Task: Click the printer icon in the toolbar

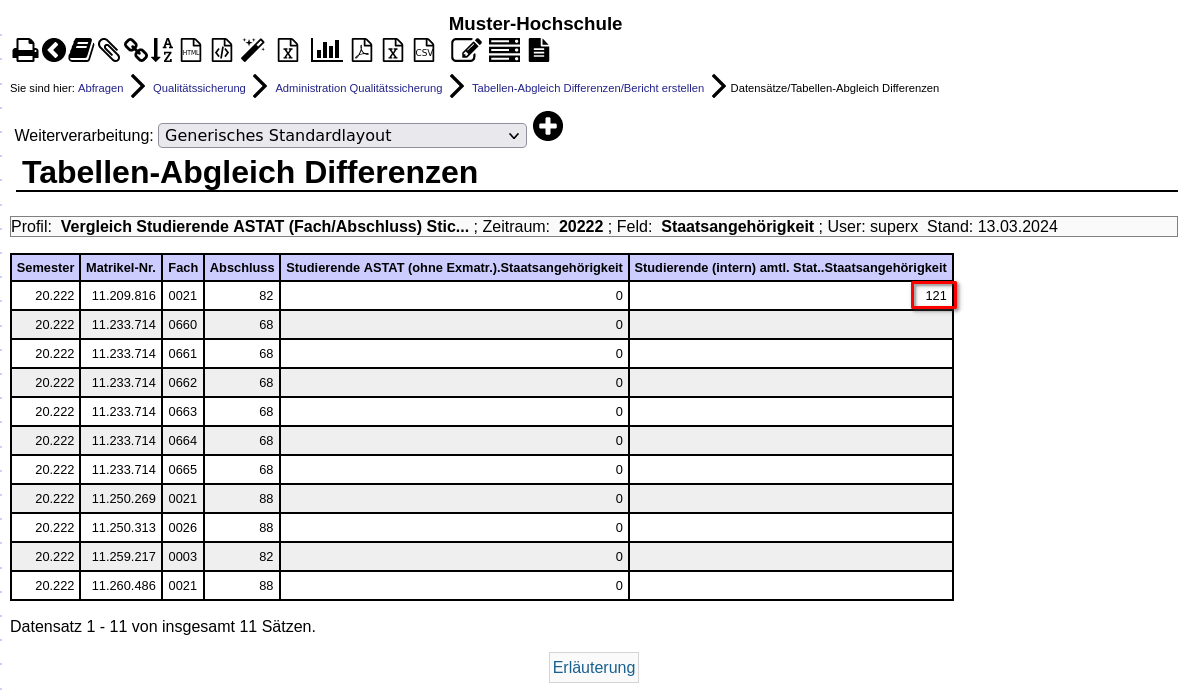Action: 25,50
